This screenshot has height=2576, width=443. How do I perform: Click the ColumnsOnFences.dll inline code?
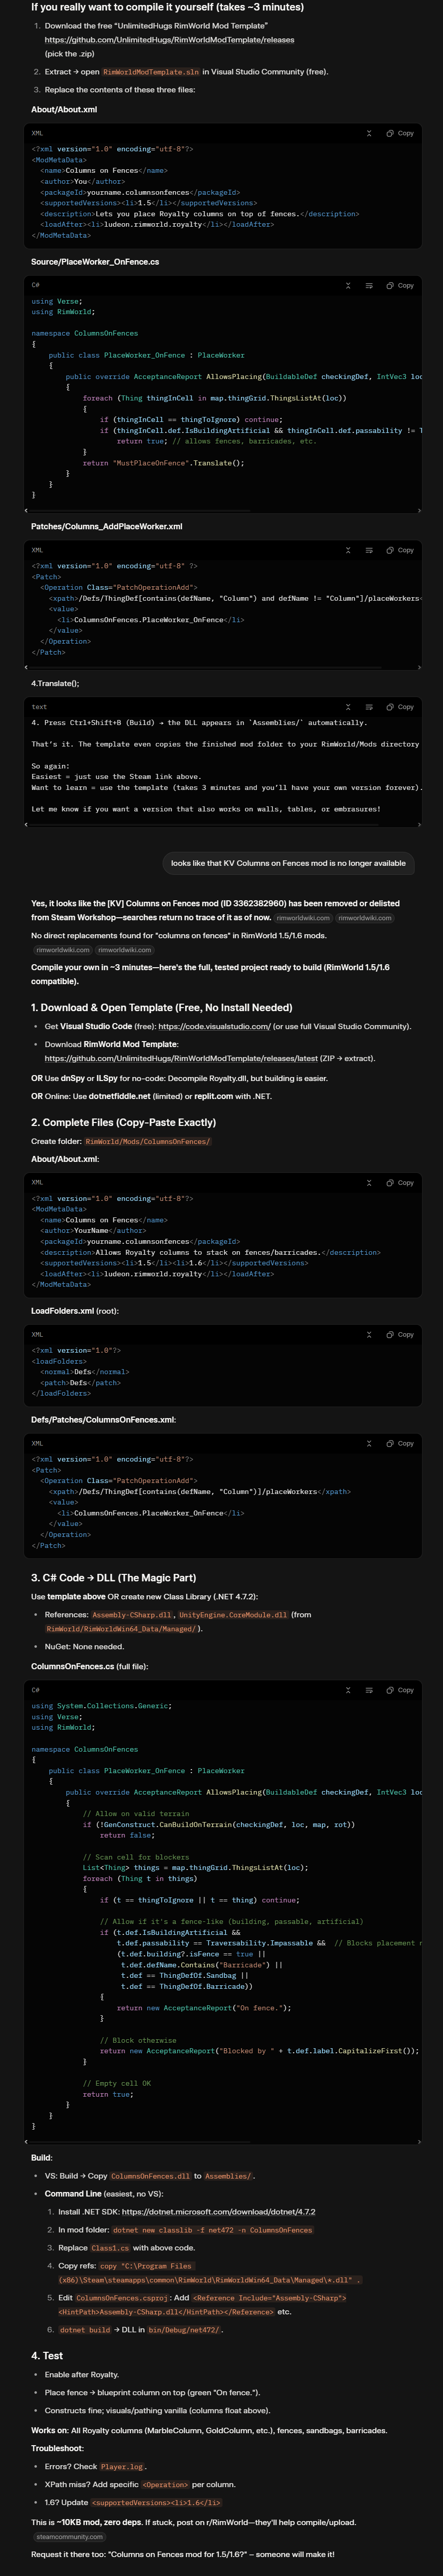click(150, 2176)
